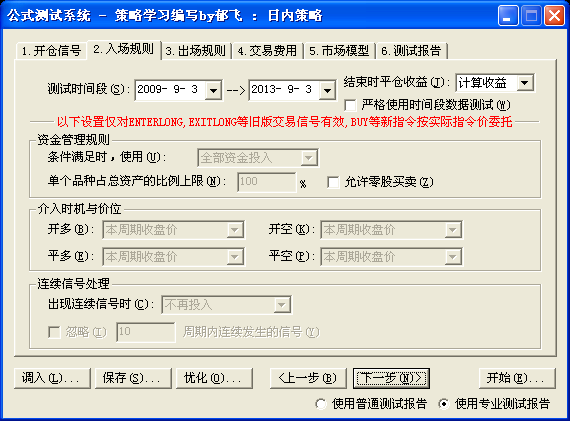This screenshot has height=421, width=570.
Task: Click the 保存(S)... button
Action: 133,378
